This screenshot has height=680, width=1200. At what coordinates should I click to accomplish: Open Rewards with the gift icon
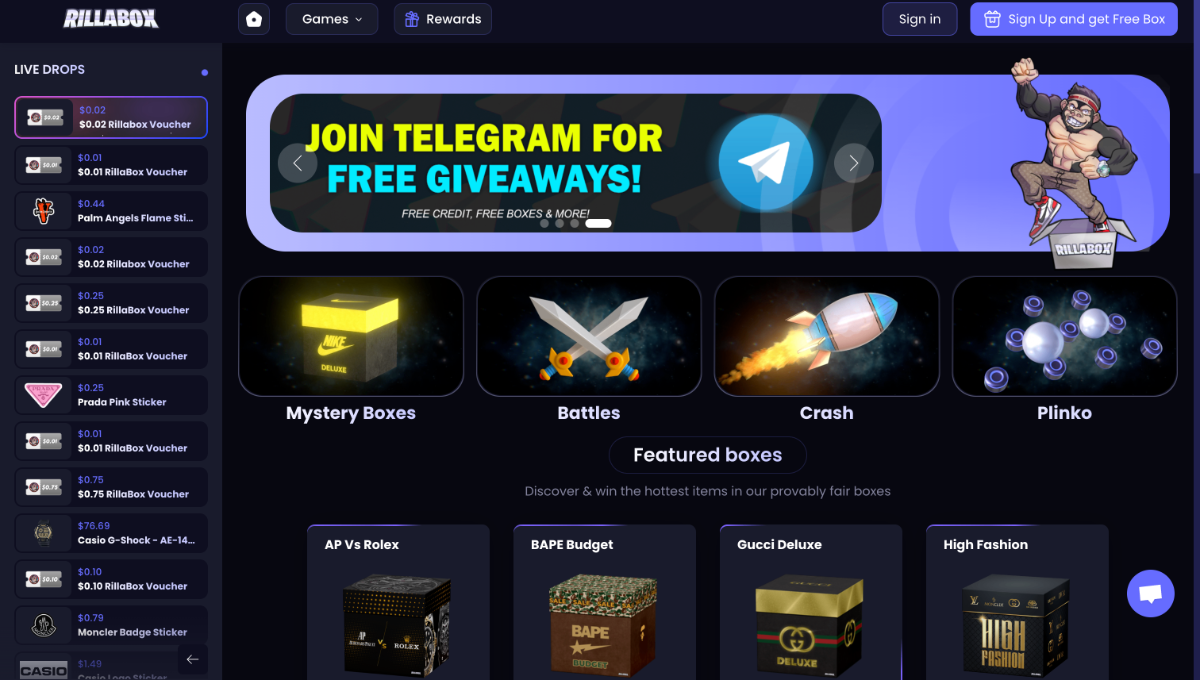(x=443, y=19)
